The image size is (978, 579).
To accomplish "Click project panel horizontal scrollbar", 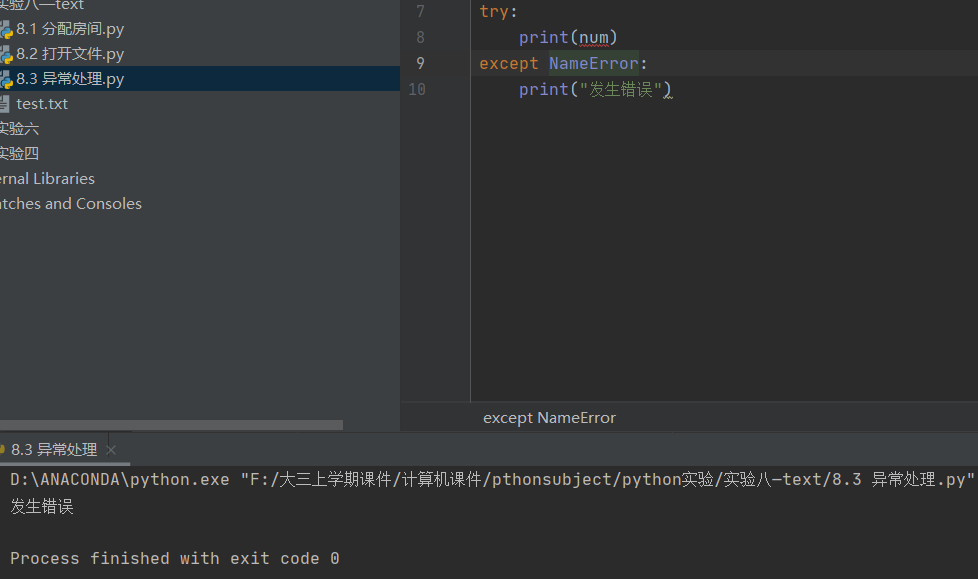I will pos(172,425).
